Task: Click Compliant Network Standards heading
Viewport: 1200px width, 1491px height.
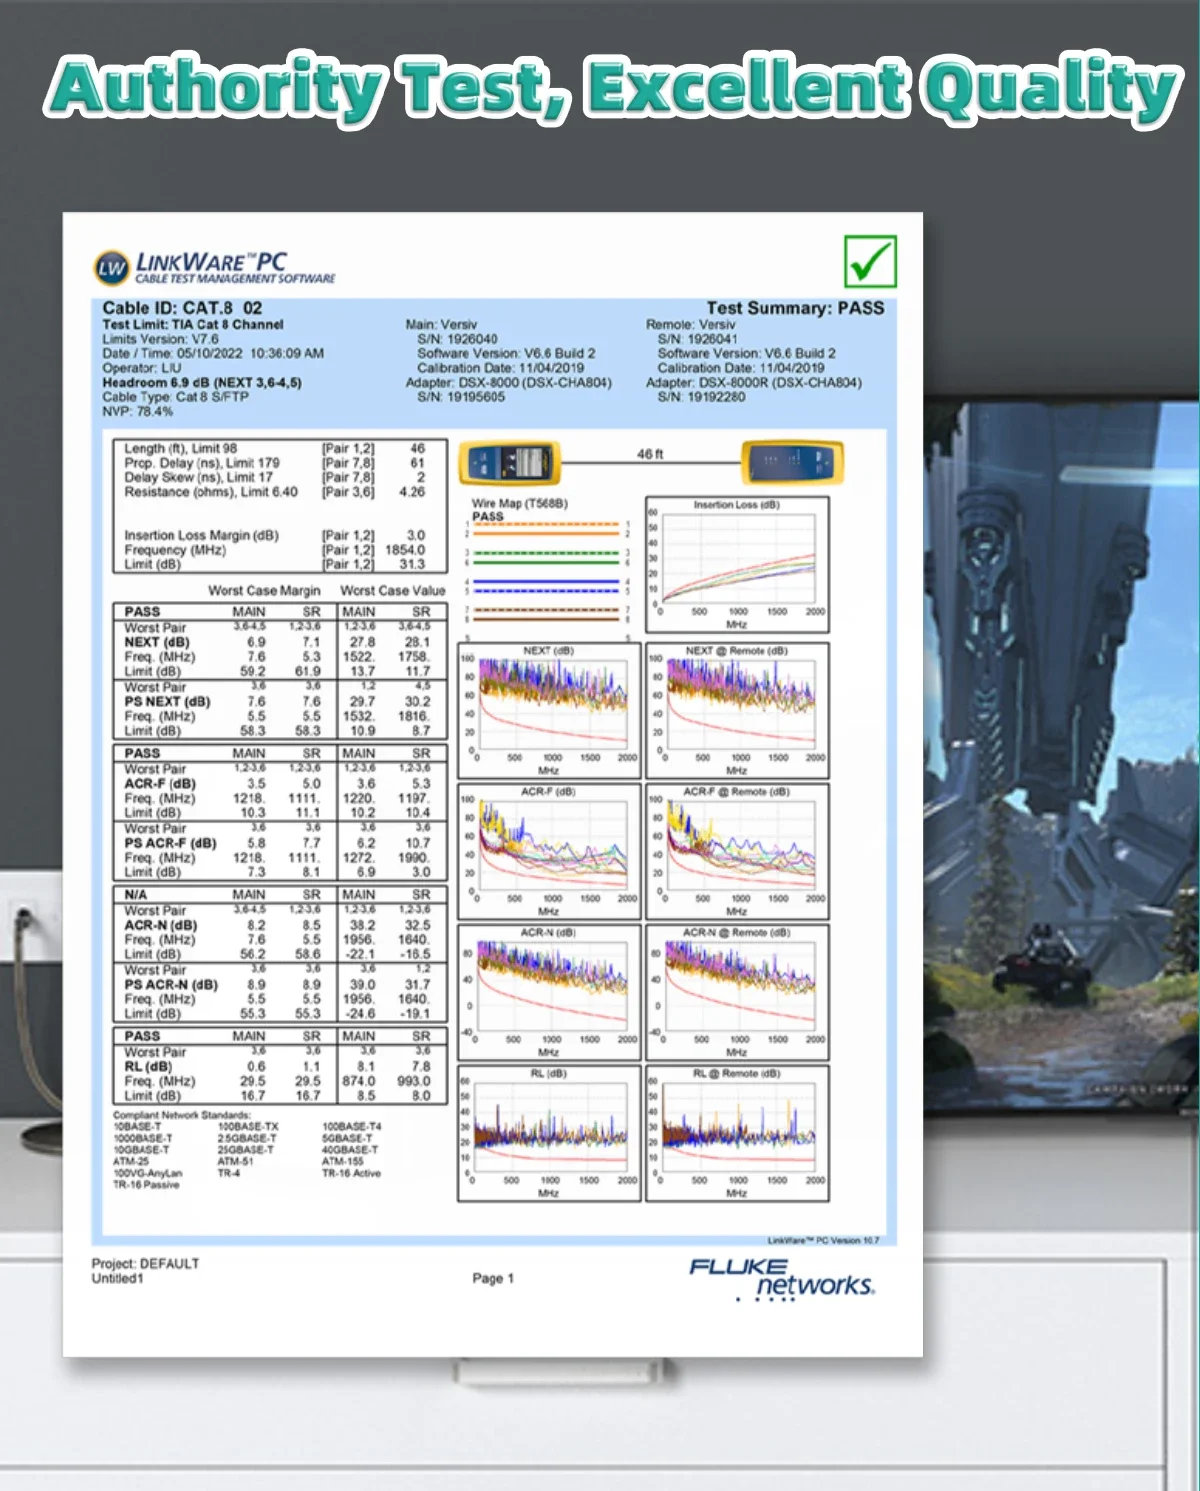Action: click(182, 1115)
